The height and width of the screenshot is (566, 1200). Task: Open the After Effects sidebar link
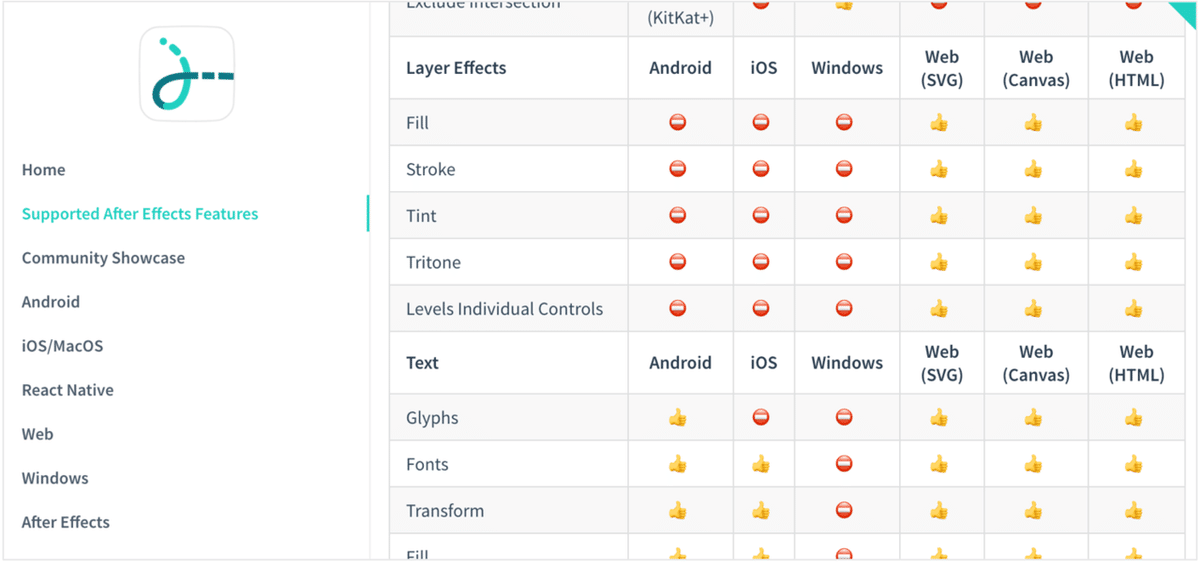click(66, 522)
